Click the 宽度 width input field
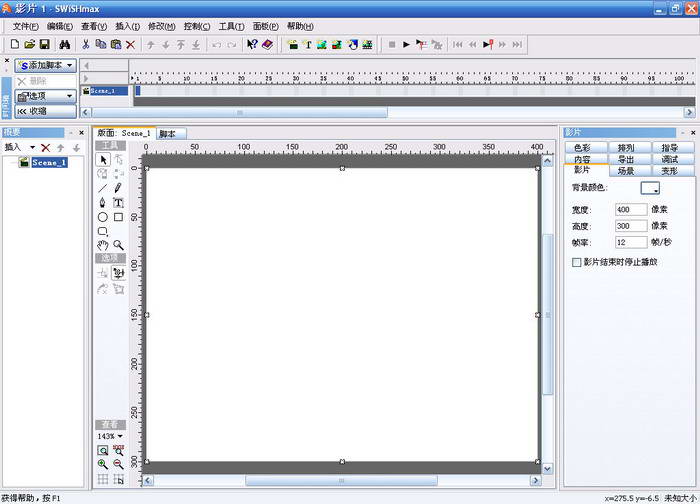The height and width of the screenshot is (504, 700). (x=631, y=210)
